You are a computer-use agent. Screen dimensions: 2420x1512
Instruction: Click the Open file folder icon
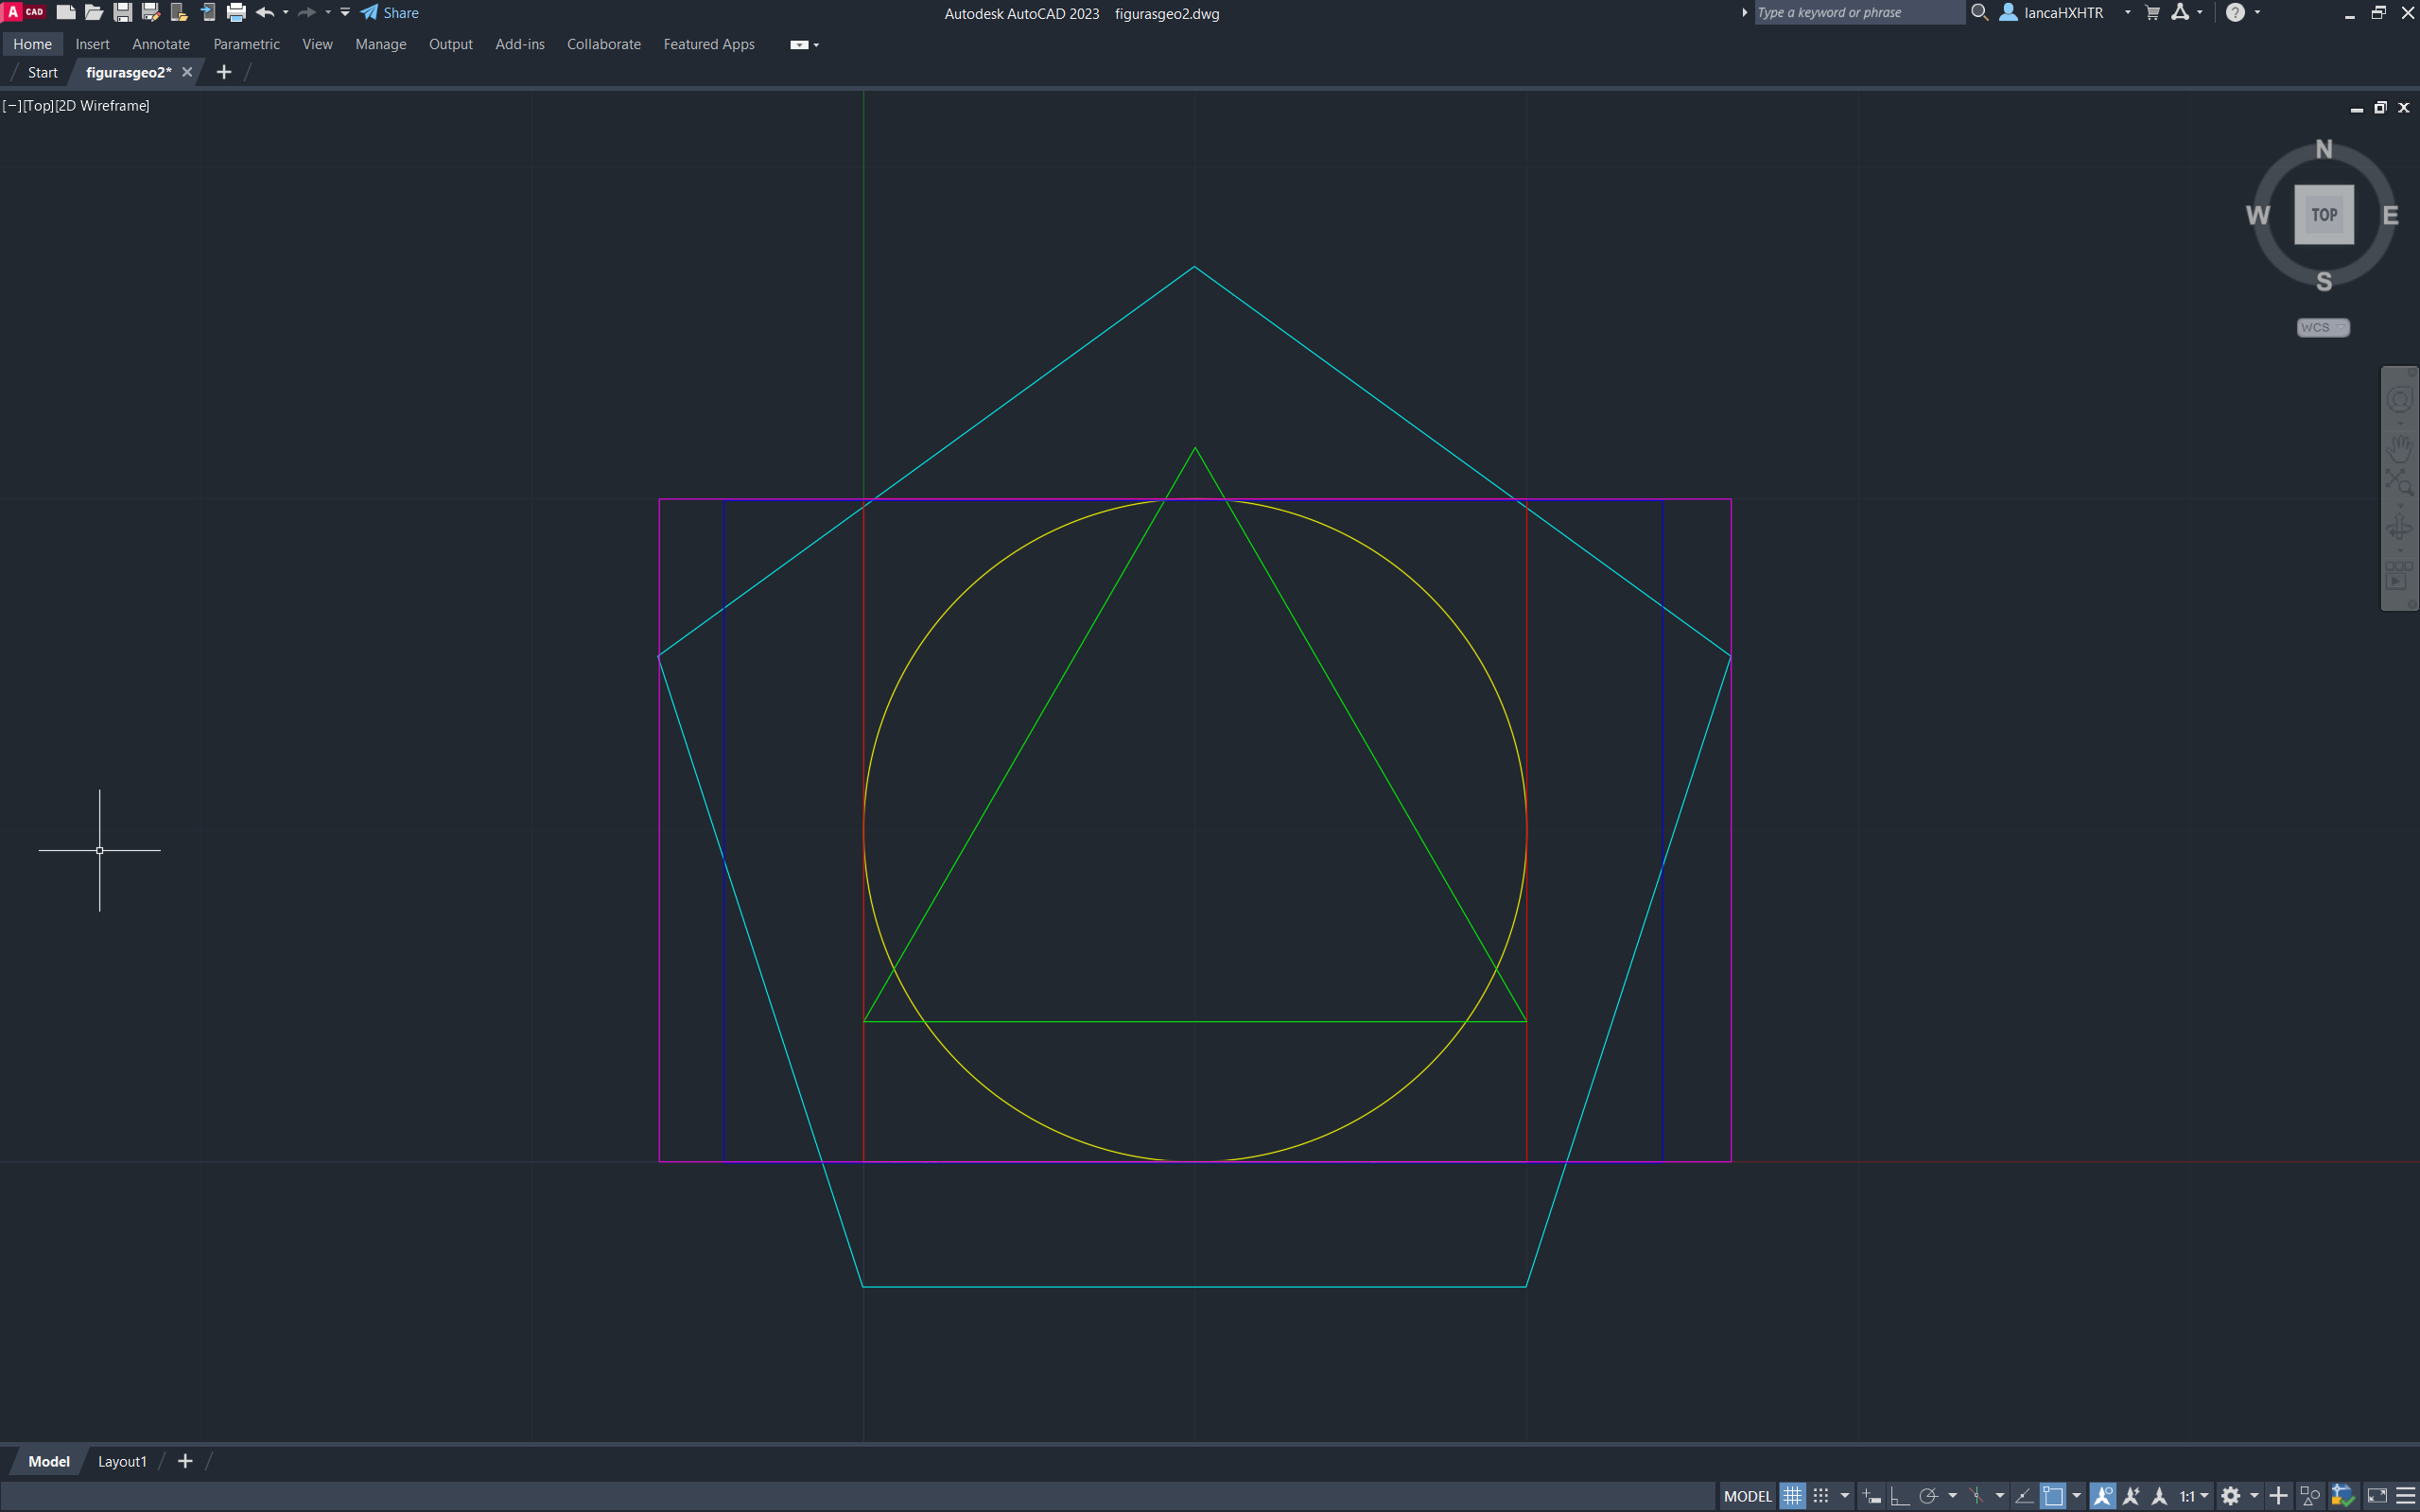(x=94, y=13)
